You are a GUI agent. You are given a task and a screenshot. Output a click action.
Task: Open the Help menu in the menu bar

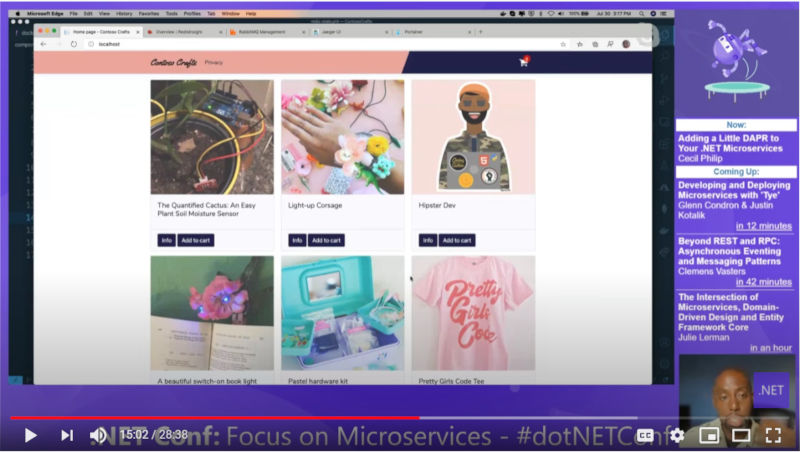click(x=251, y=14)
